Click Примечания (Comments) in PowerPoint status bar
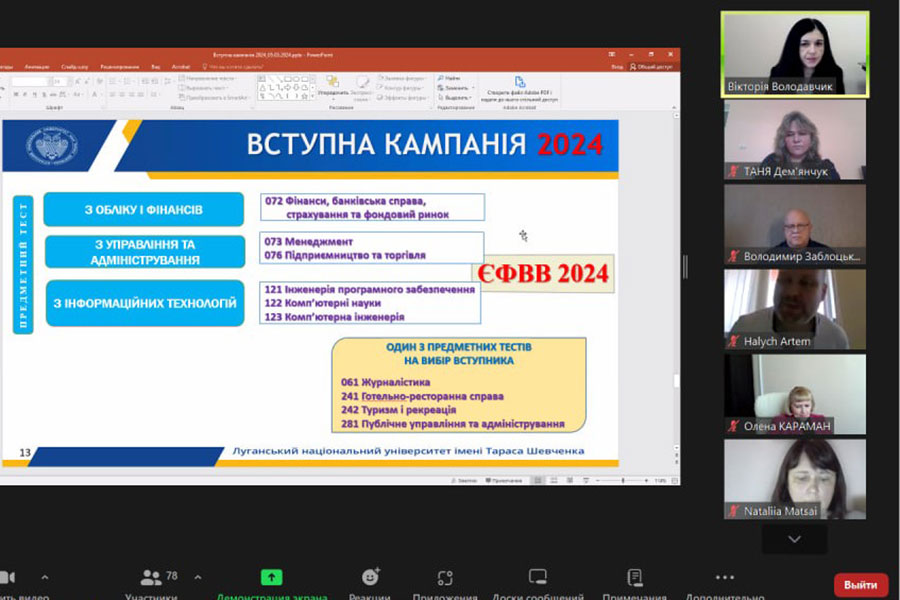This screenshot has height=600, width=900. [x=504, y=481]
